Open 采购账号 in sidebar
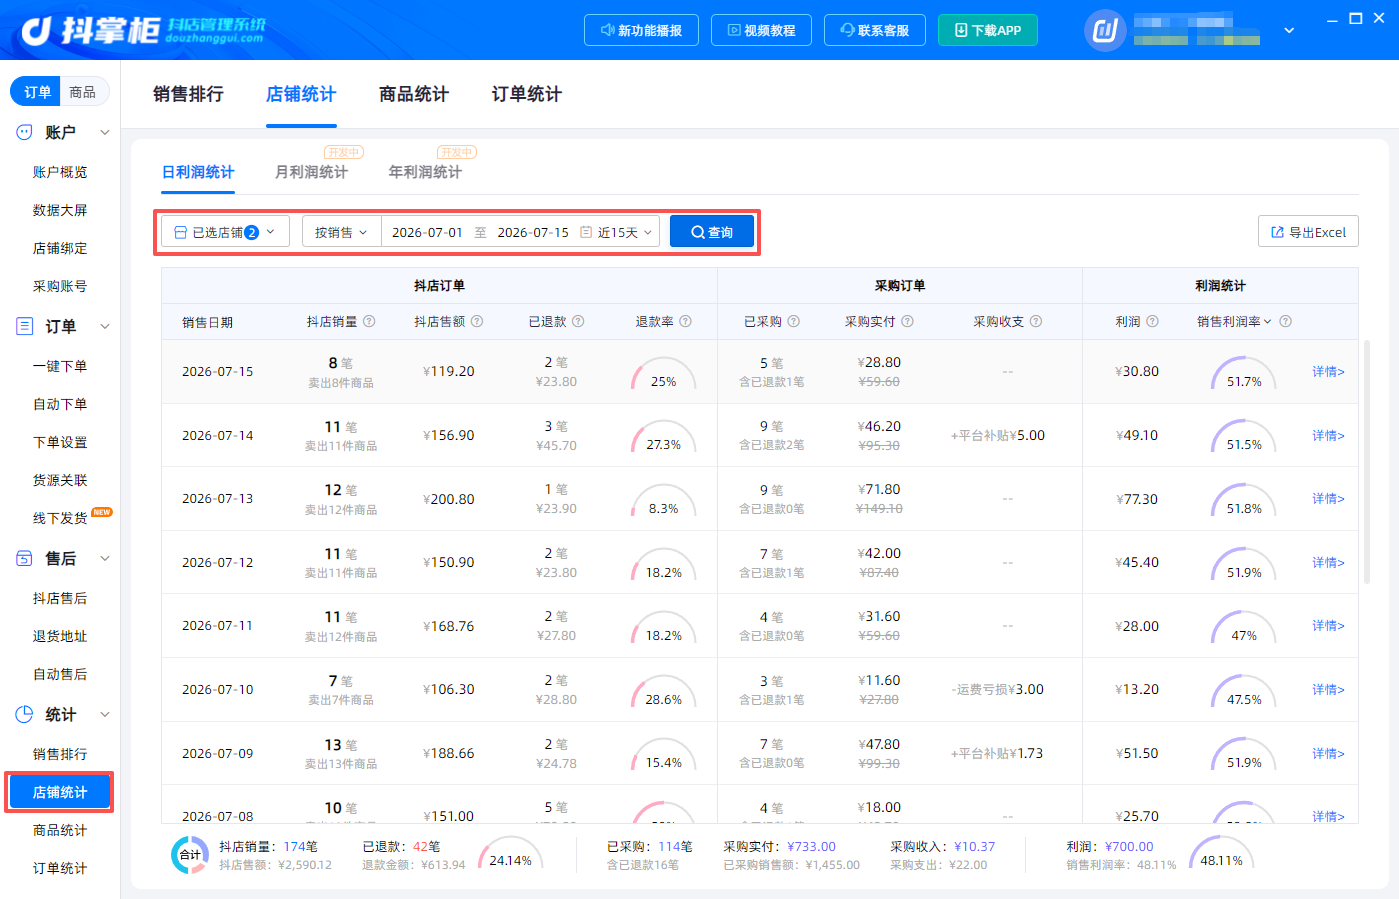The width and height of the screenshot is (1399, 899). [60, 286]
